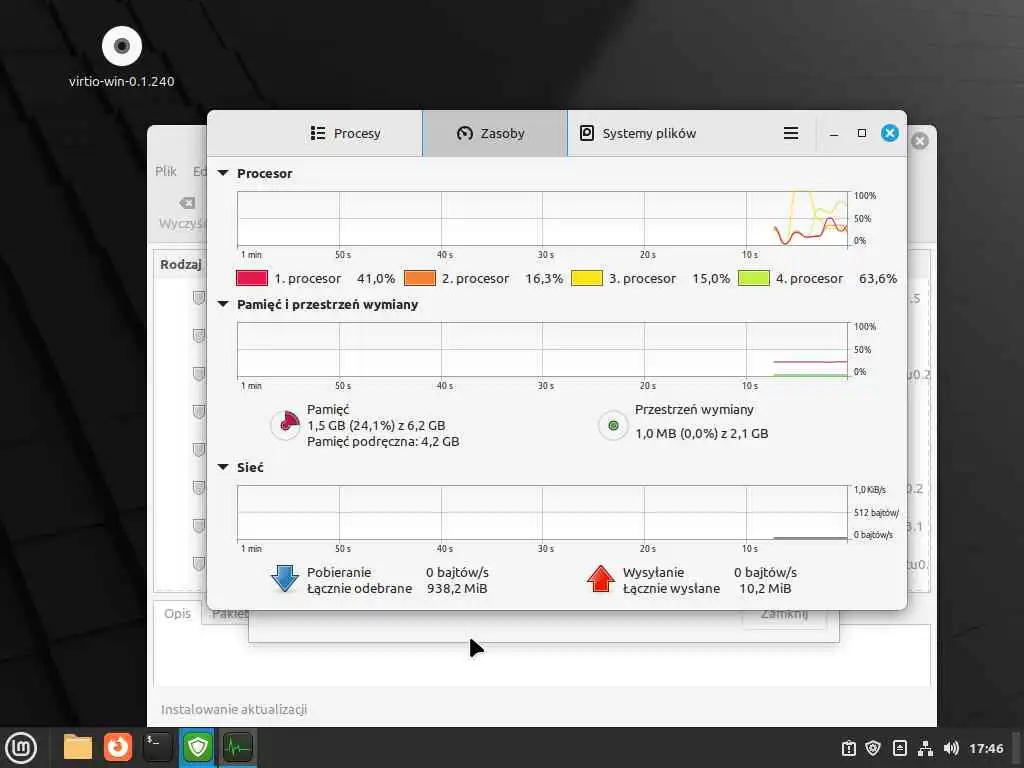
Task: Open Opis tab in Update Manager window
Action: (177, 613)
